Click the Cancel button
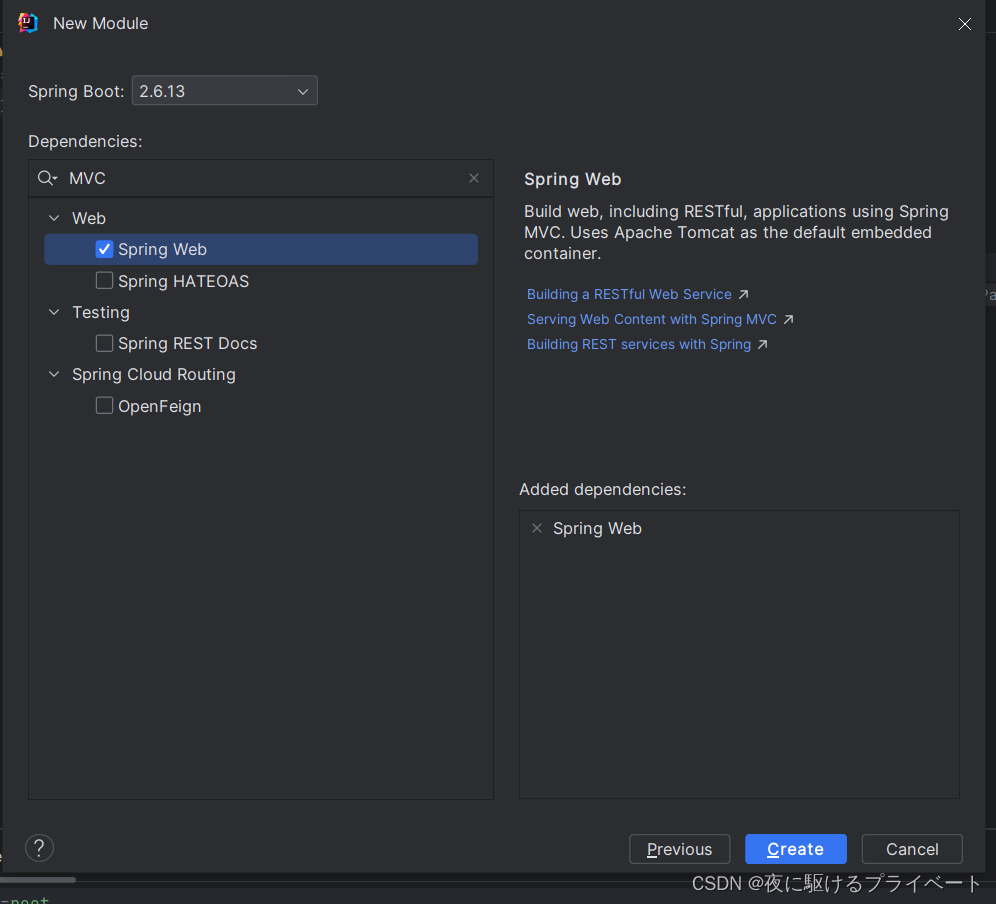 point(912,849)
